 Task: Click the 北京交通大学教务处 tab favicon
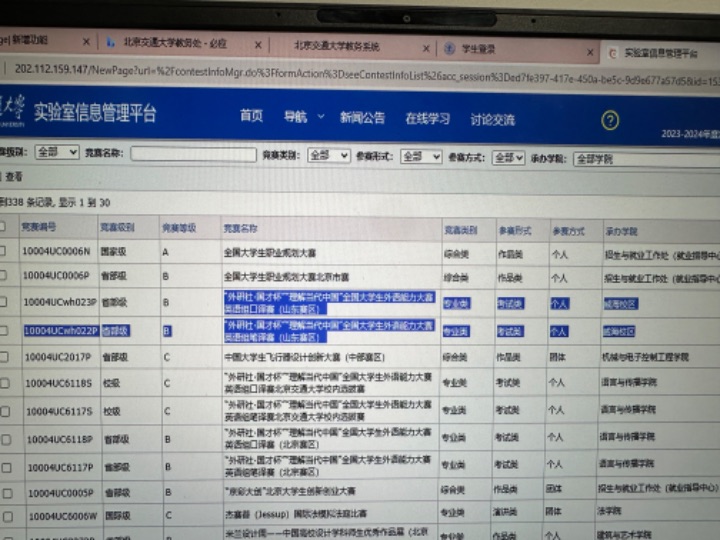click(111, 42)
